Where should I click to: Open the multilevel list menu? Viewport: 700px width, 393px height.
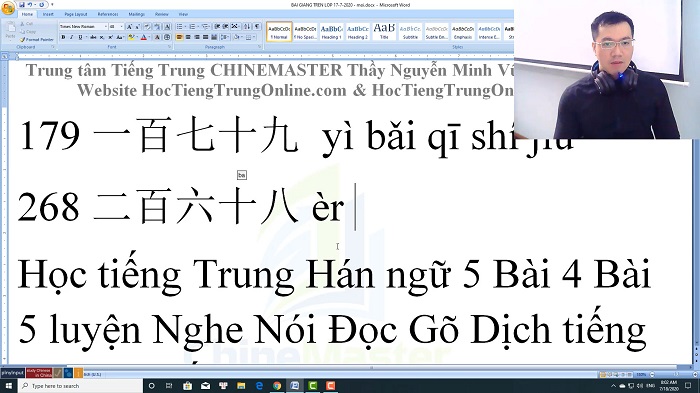[206, 27]
